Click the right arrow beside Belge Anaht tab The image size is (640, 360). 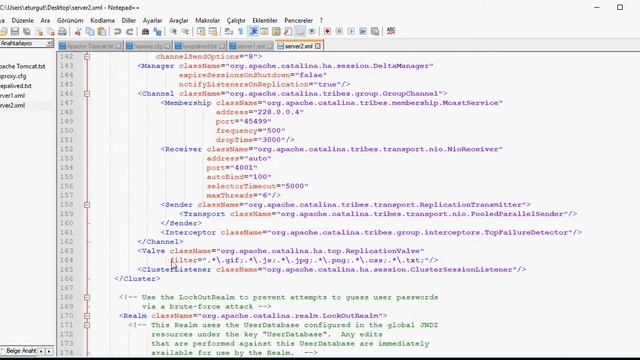click(x=49, y=351)
